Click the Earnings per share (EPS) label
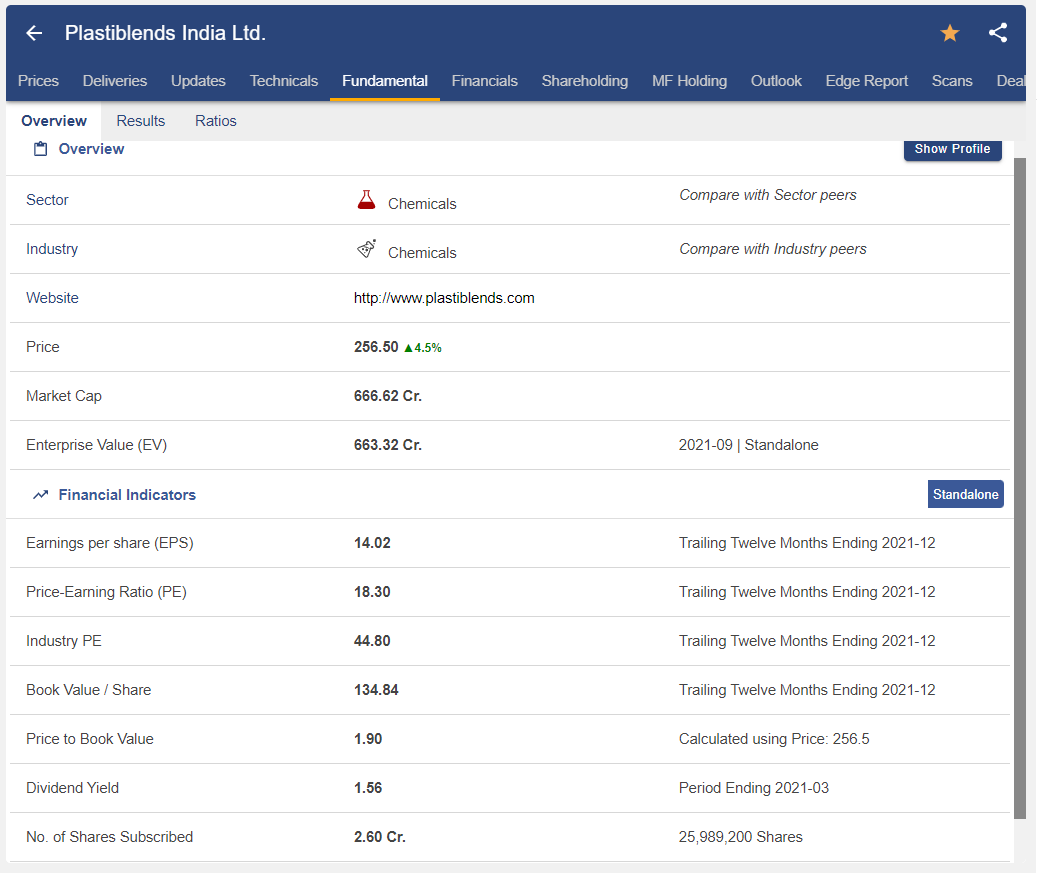Screen dimensions: 1037x873 tap(110, 543)
